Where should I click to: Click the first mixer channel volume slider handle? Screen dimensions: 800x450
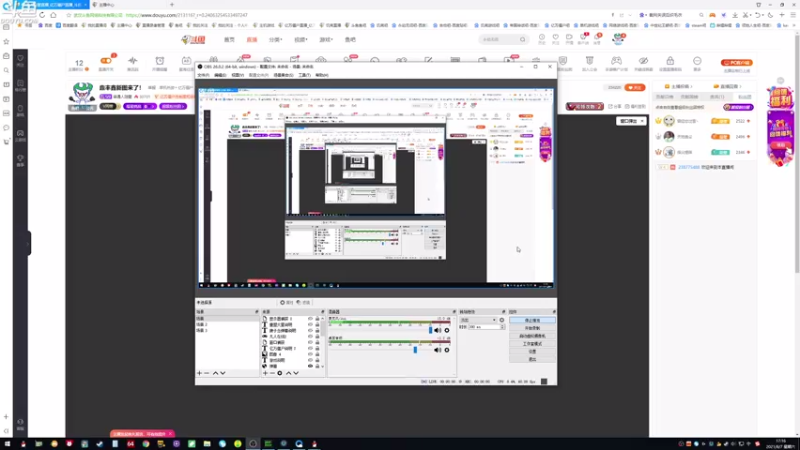(x=430, y=330)
